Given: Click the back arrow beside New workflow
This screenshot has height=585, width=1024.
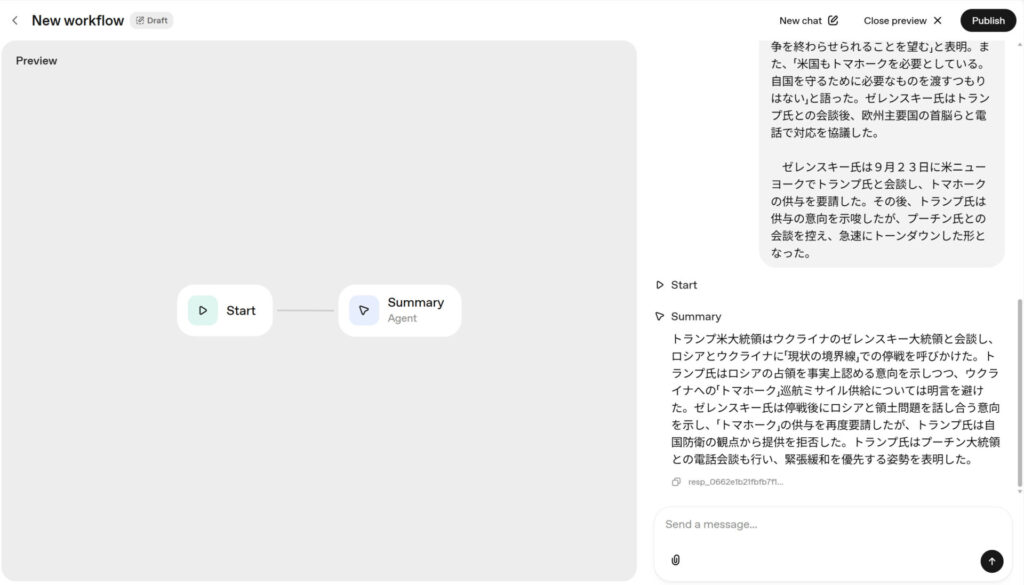Looking at the screenshot, I should click(14, 20).
